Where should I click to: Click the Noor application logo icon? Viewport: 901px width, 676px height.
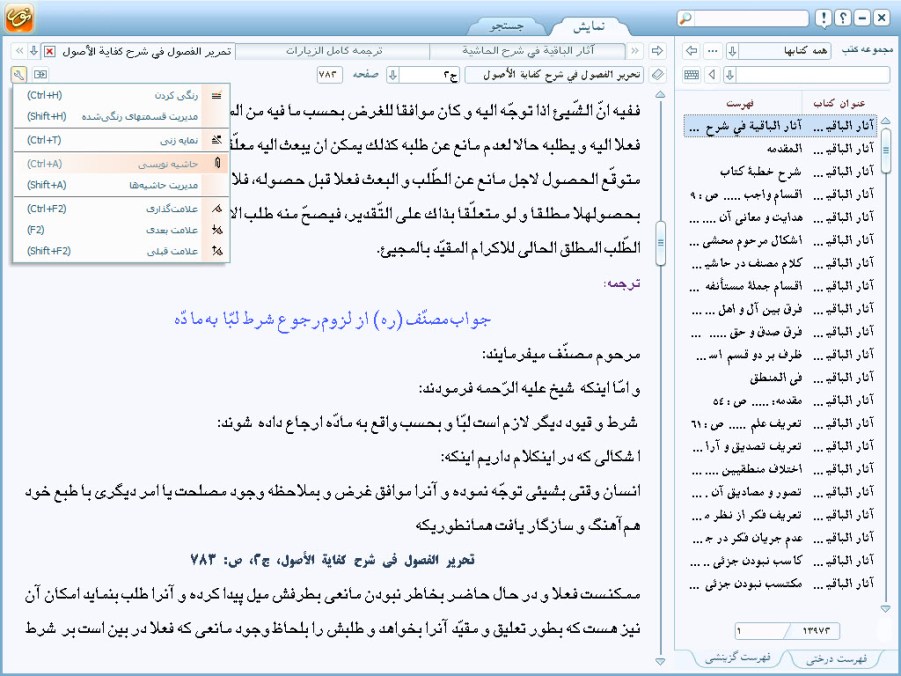[x=19, y=17]
